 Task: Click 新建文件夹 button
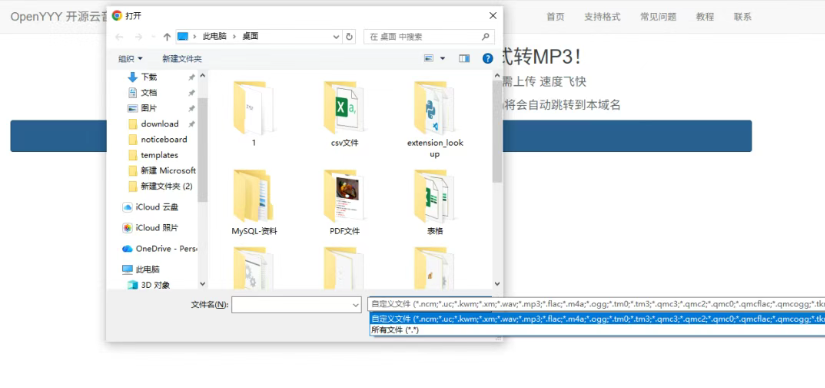point(182,59)
